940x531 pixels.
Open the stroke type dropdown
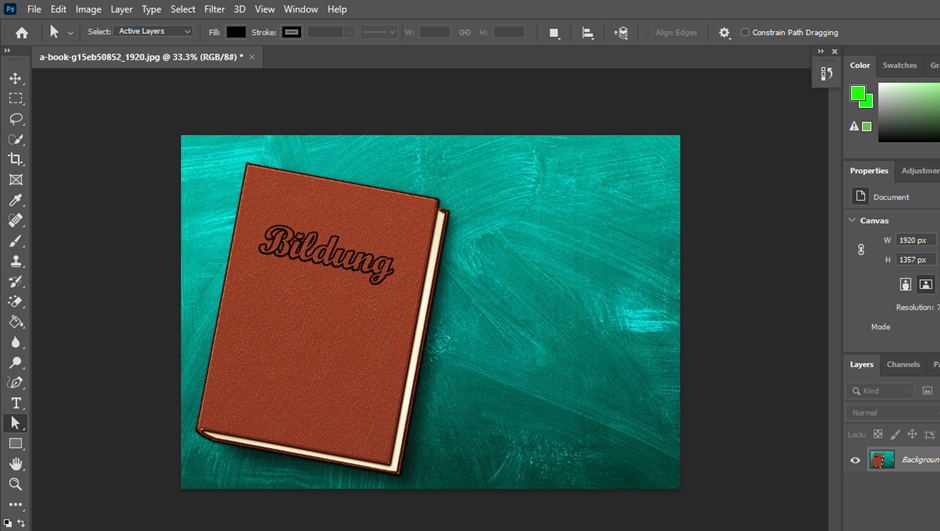coord(379,32)
